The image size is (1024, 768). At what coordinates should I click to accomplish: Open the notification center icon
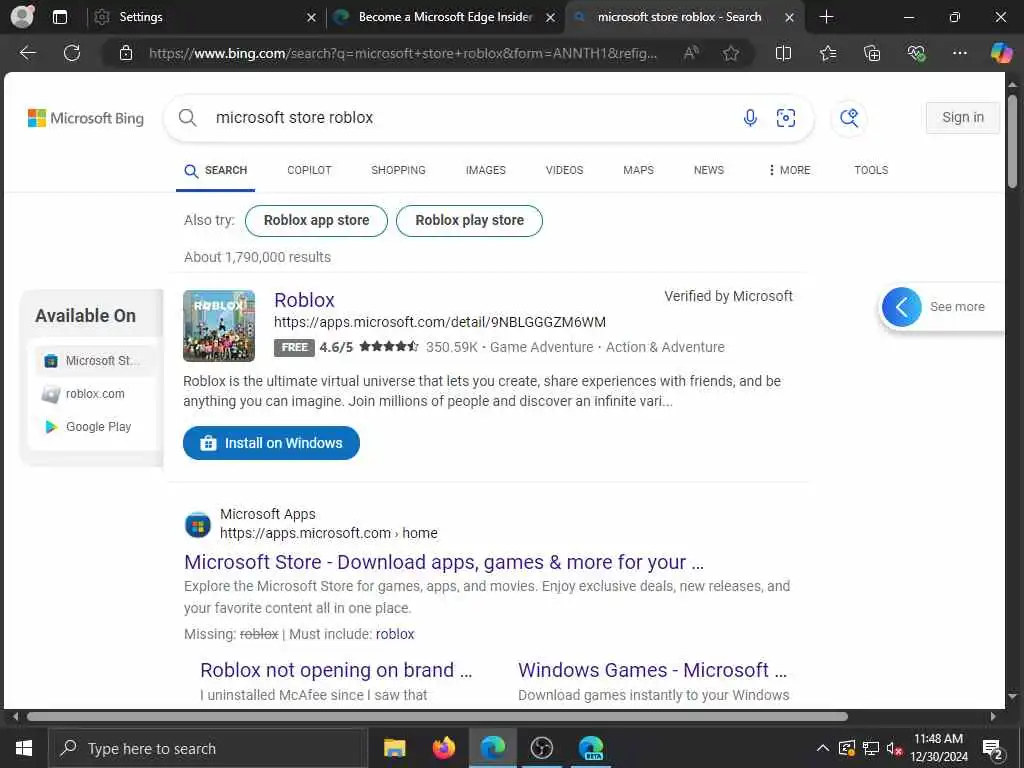(x=993, y=749)
